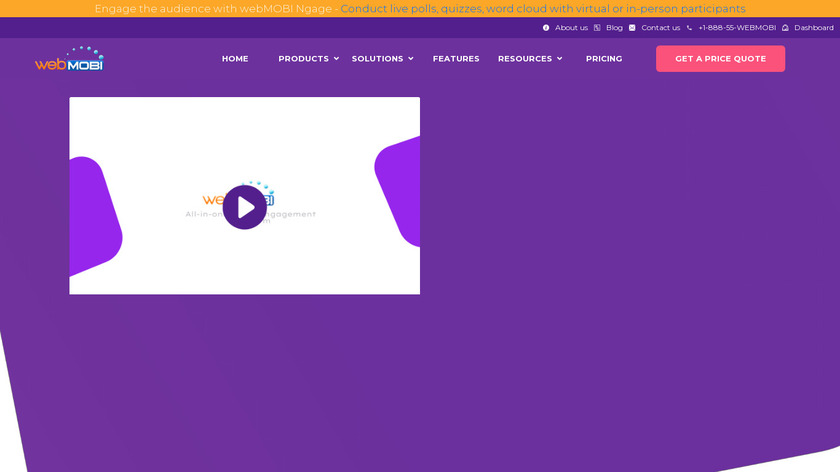
Task: Click the Dashboard icon
Action: 785,28
